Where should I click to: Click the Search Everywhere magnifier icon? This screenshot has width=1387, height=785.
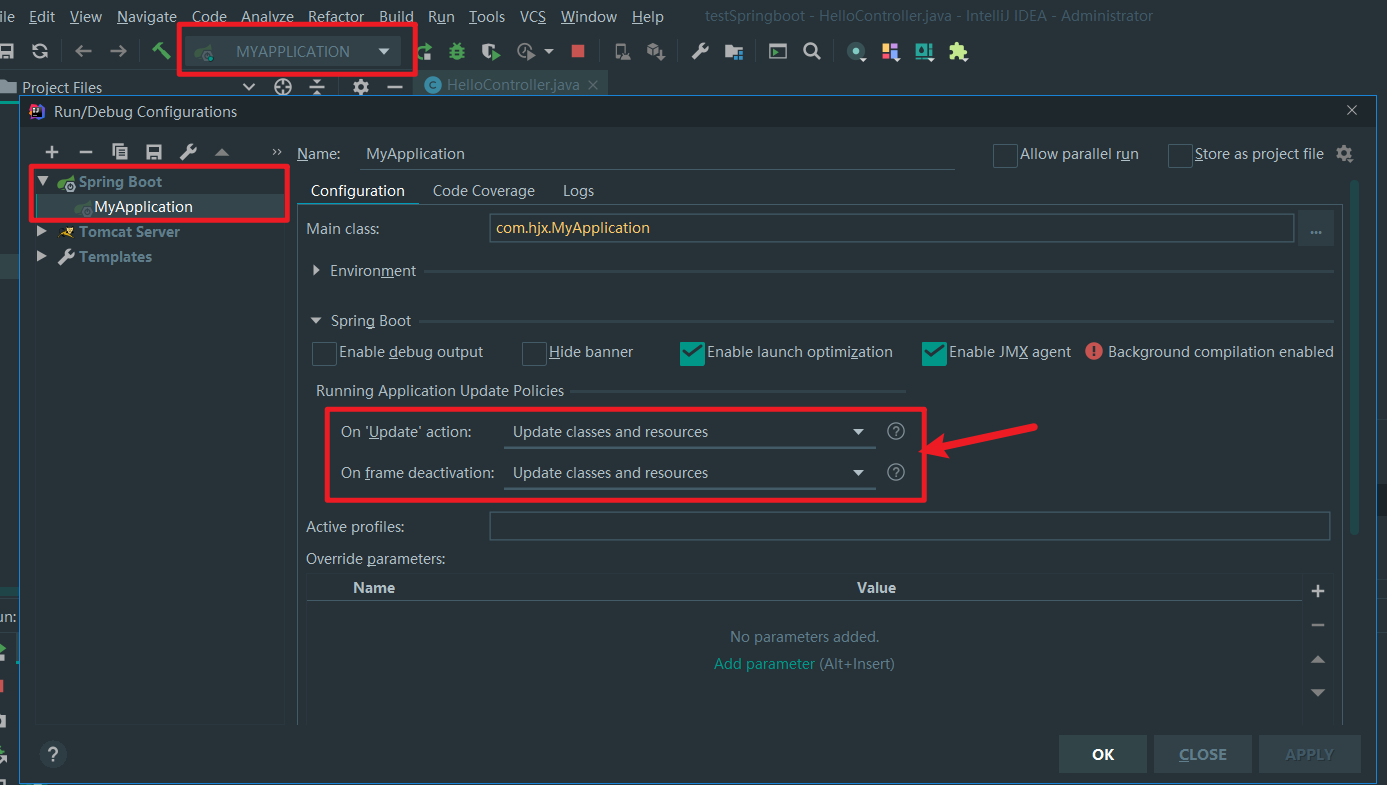812,51
